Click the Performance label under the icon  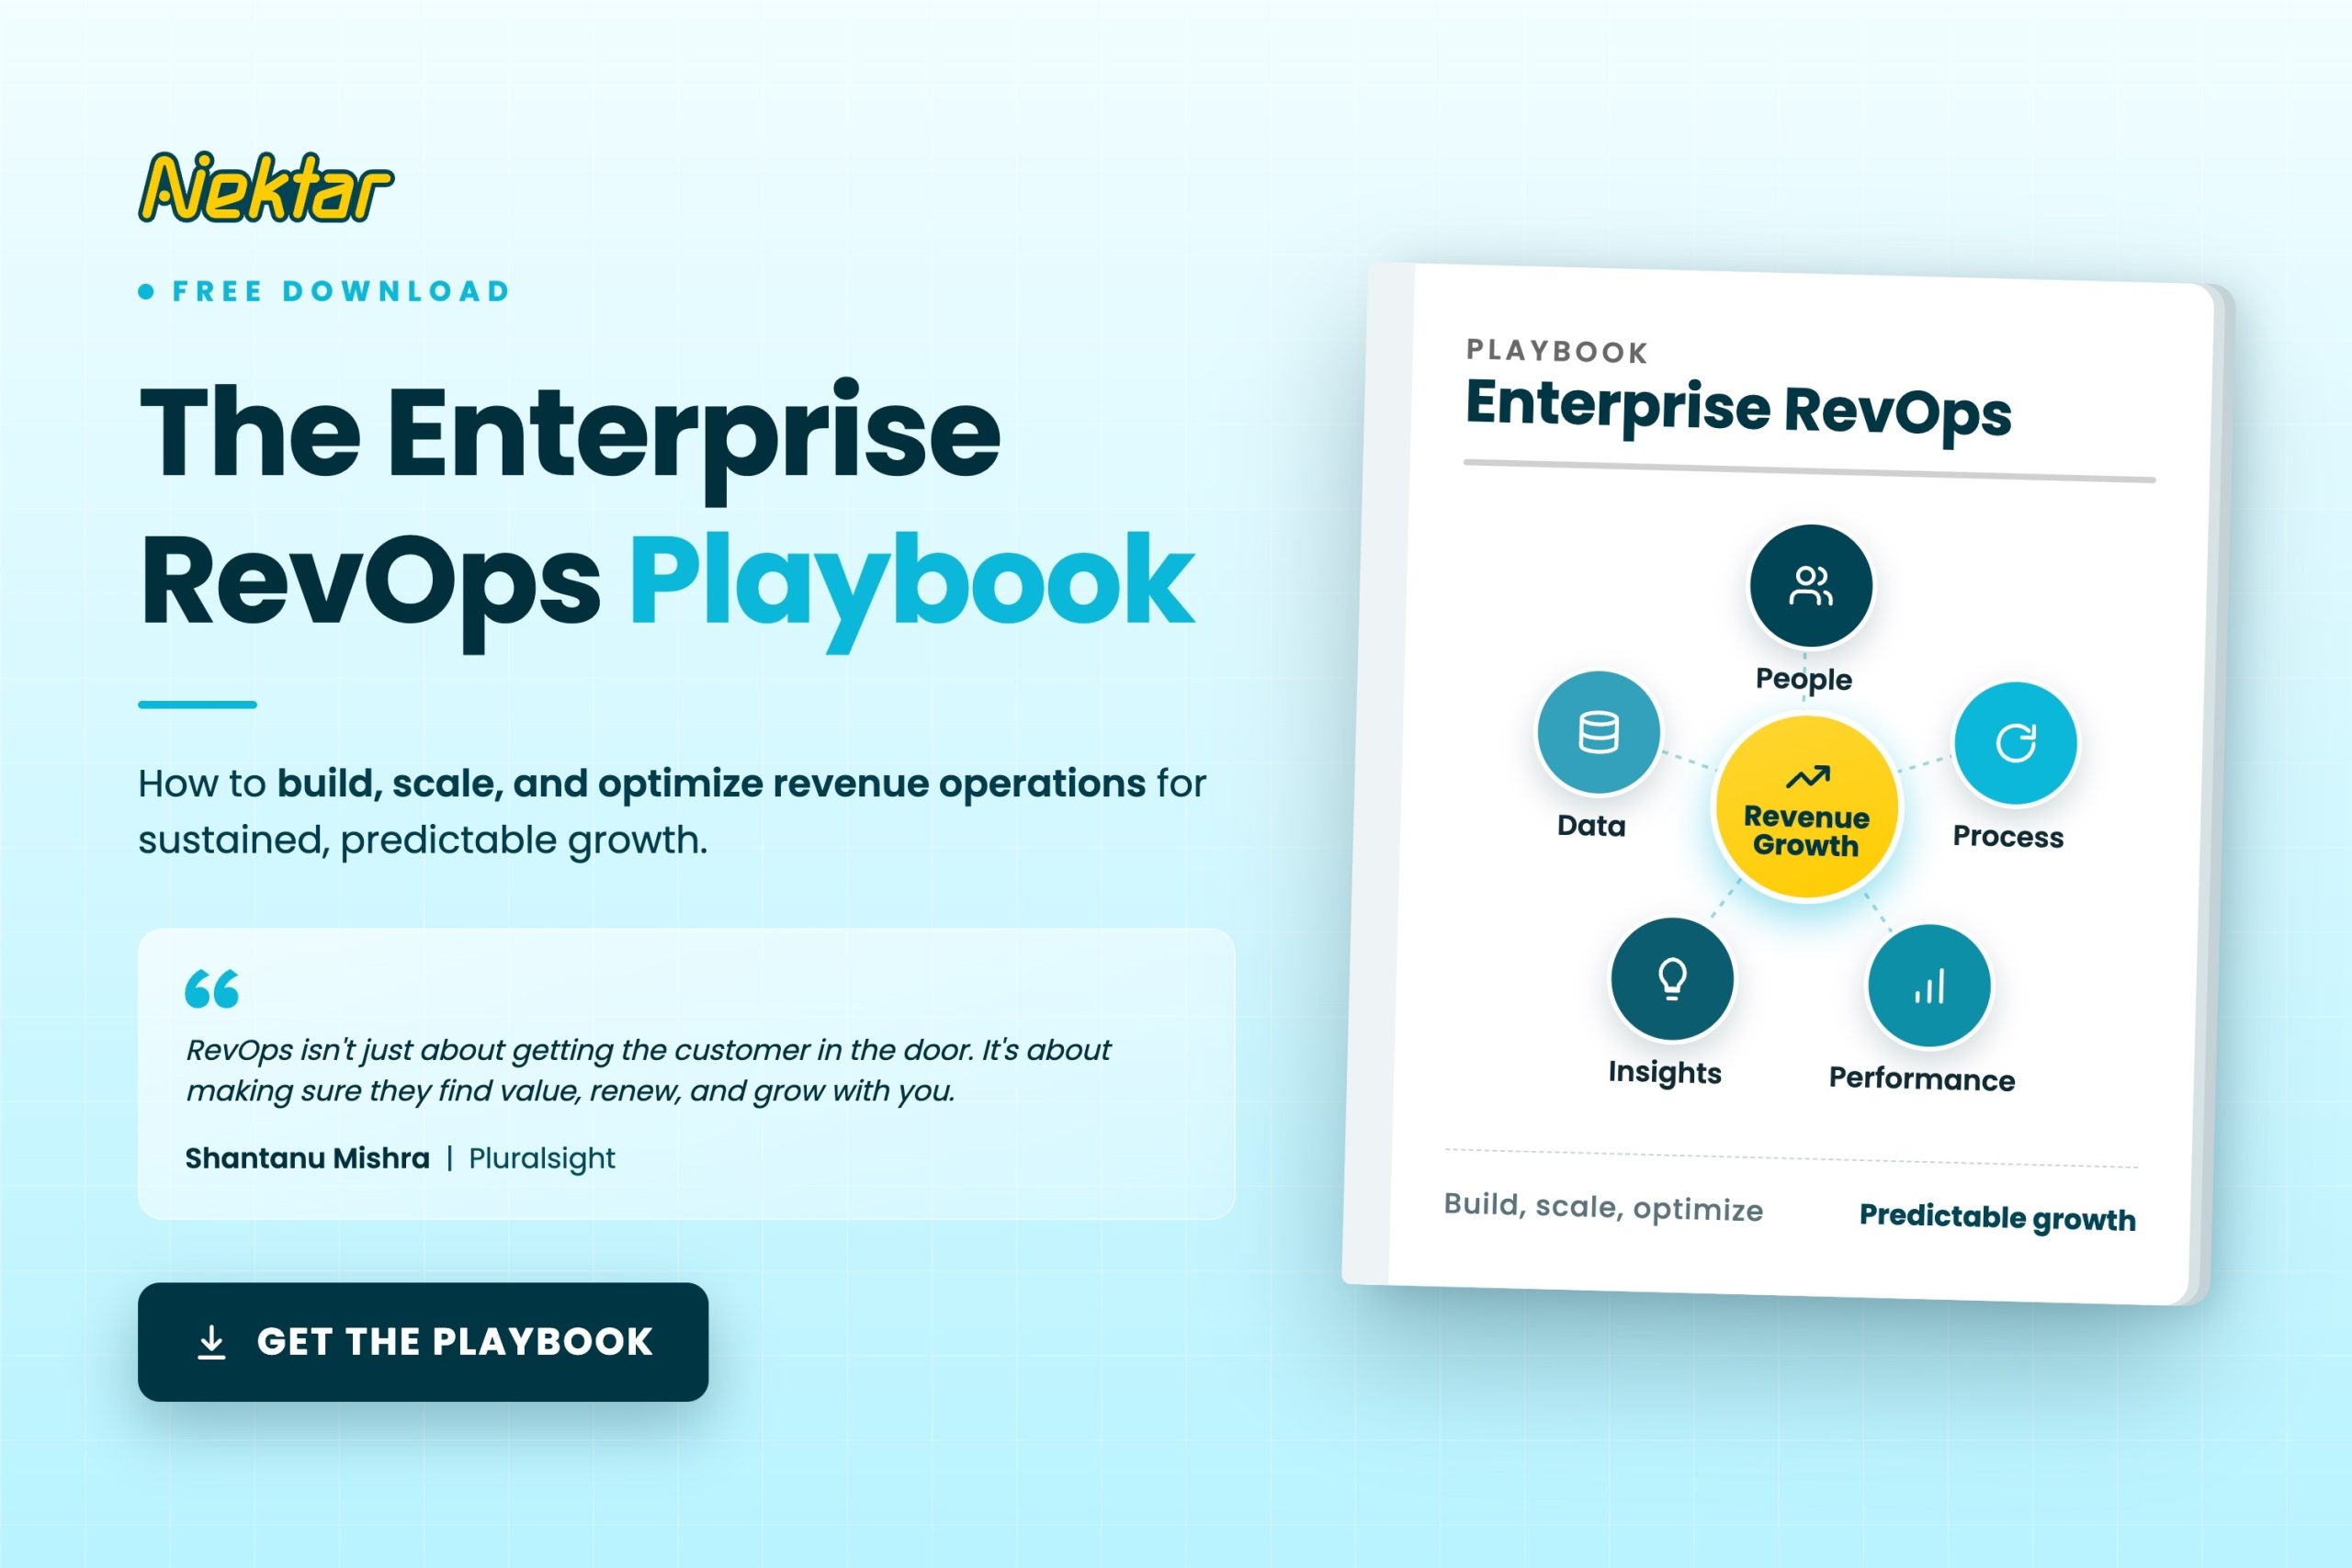point(1922,1079)
